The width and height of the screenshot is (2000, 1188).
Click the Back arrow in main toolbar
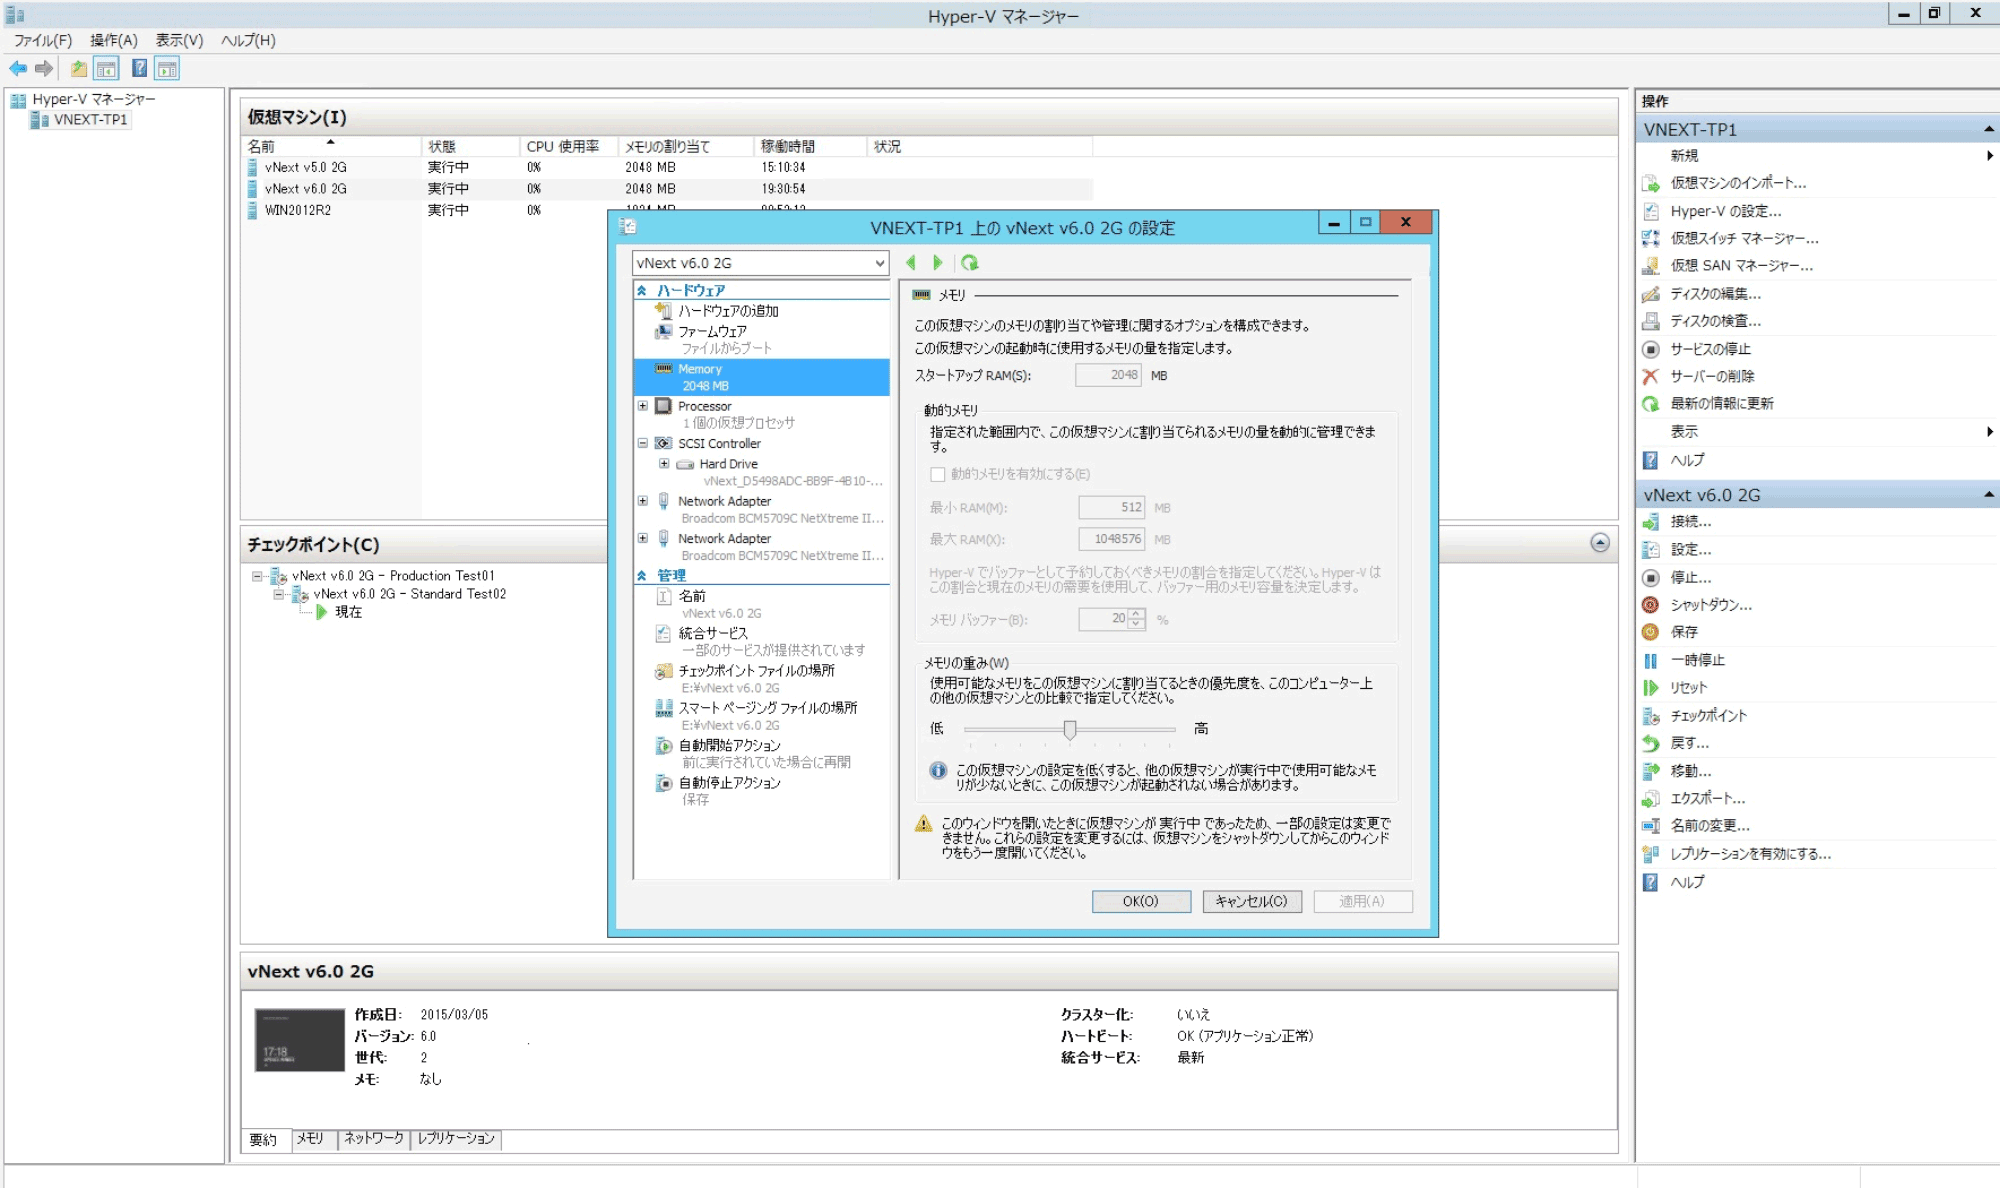point(18,68)
